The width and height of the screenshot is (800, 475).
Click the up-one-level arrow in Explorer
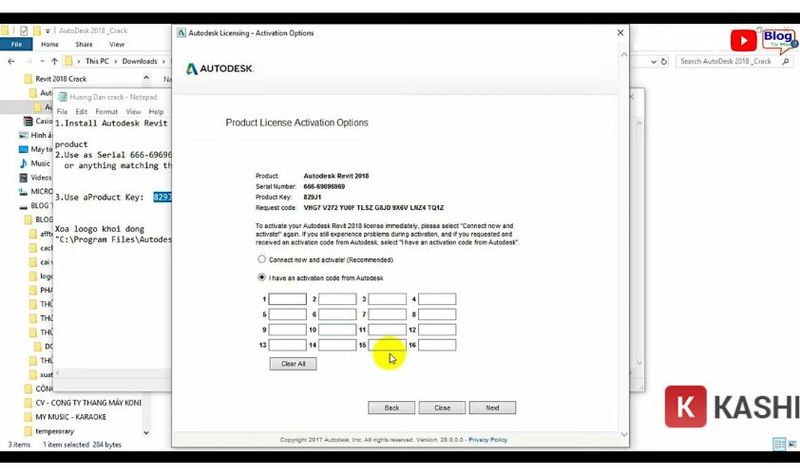(x=54, y=61)
